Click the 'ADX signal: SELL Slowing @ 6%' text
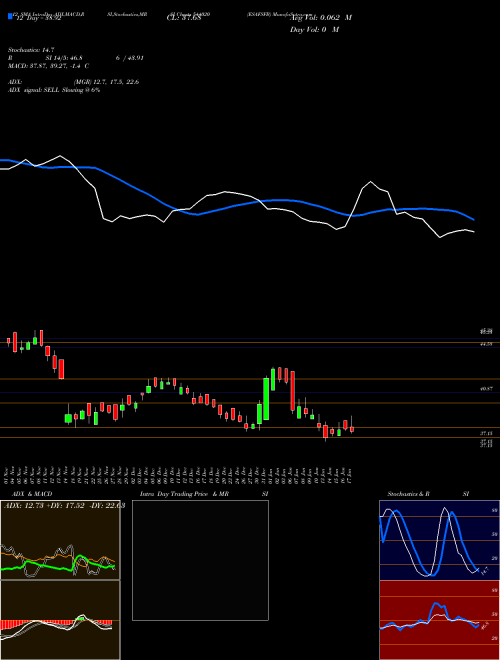 coord(54,90)
